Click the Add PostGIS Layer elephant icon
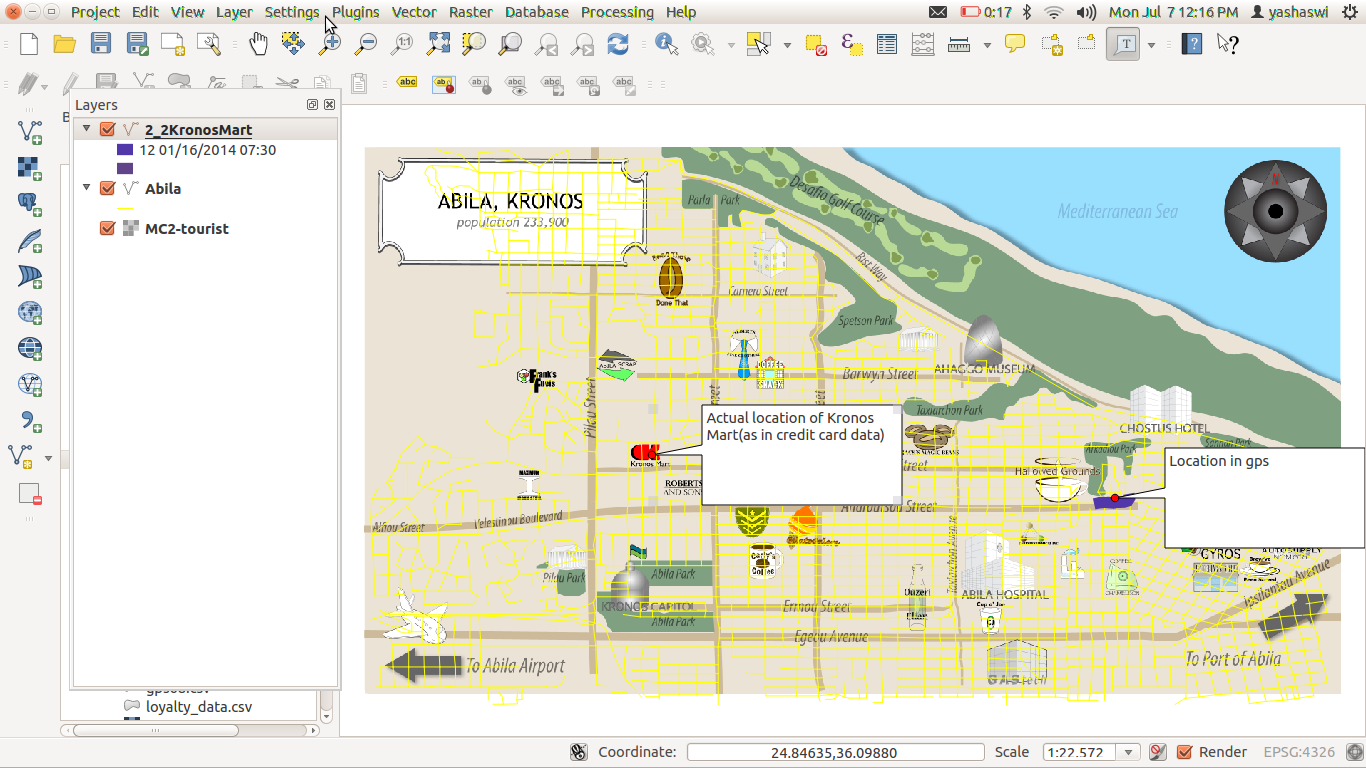Image resolution: width=1366 pixels, height=768 pixels. (x=30, y=204)
